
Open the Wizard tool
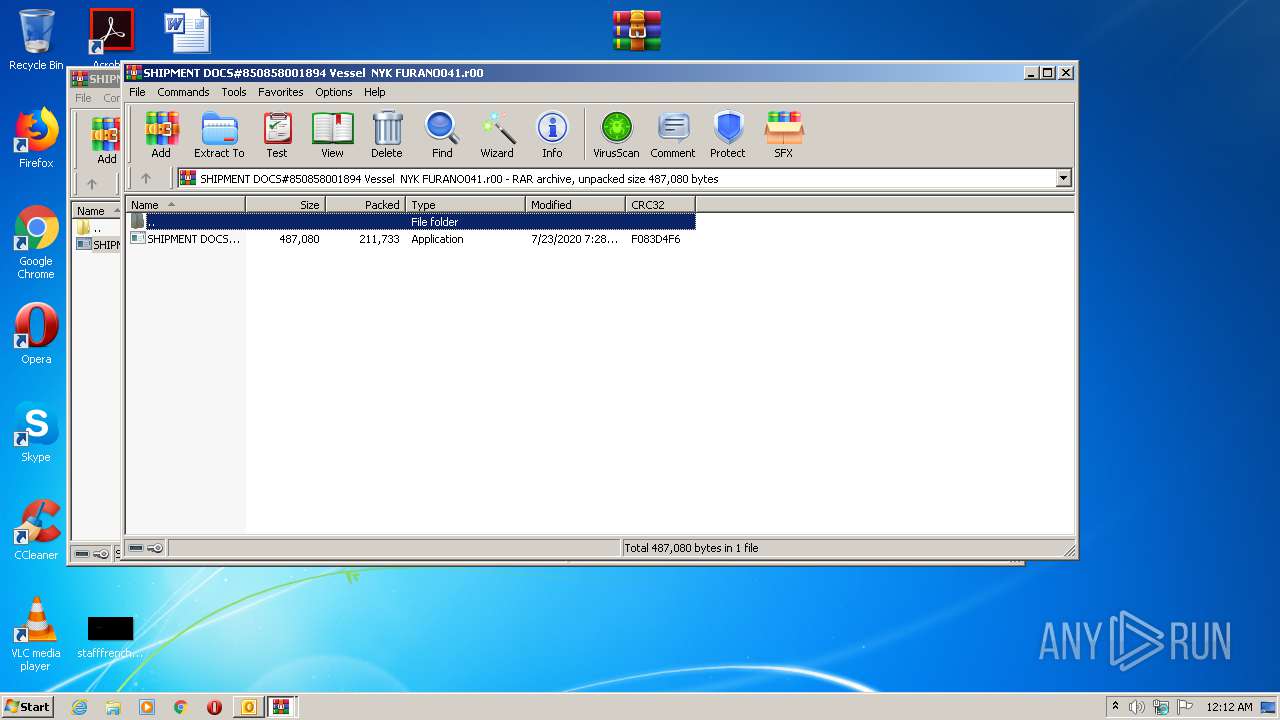click(497, 134)
